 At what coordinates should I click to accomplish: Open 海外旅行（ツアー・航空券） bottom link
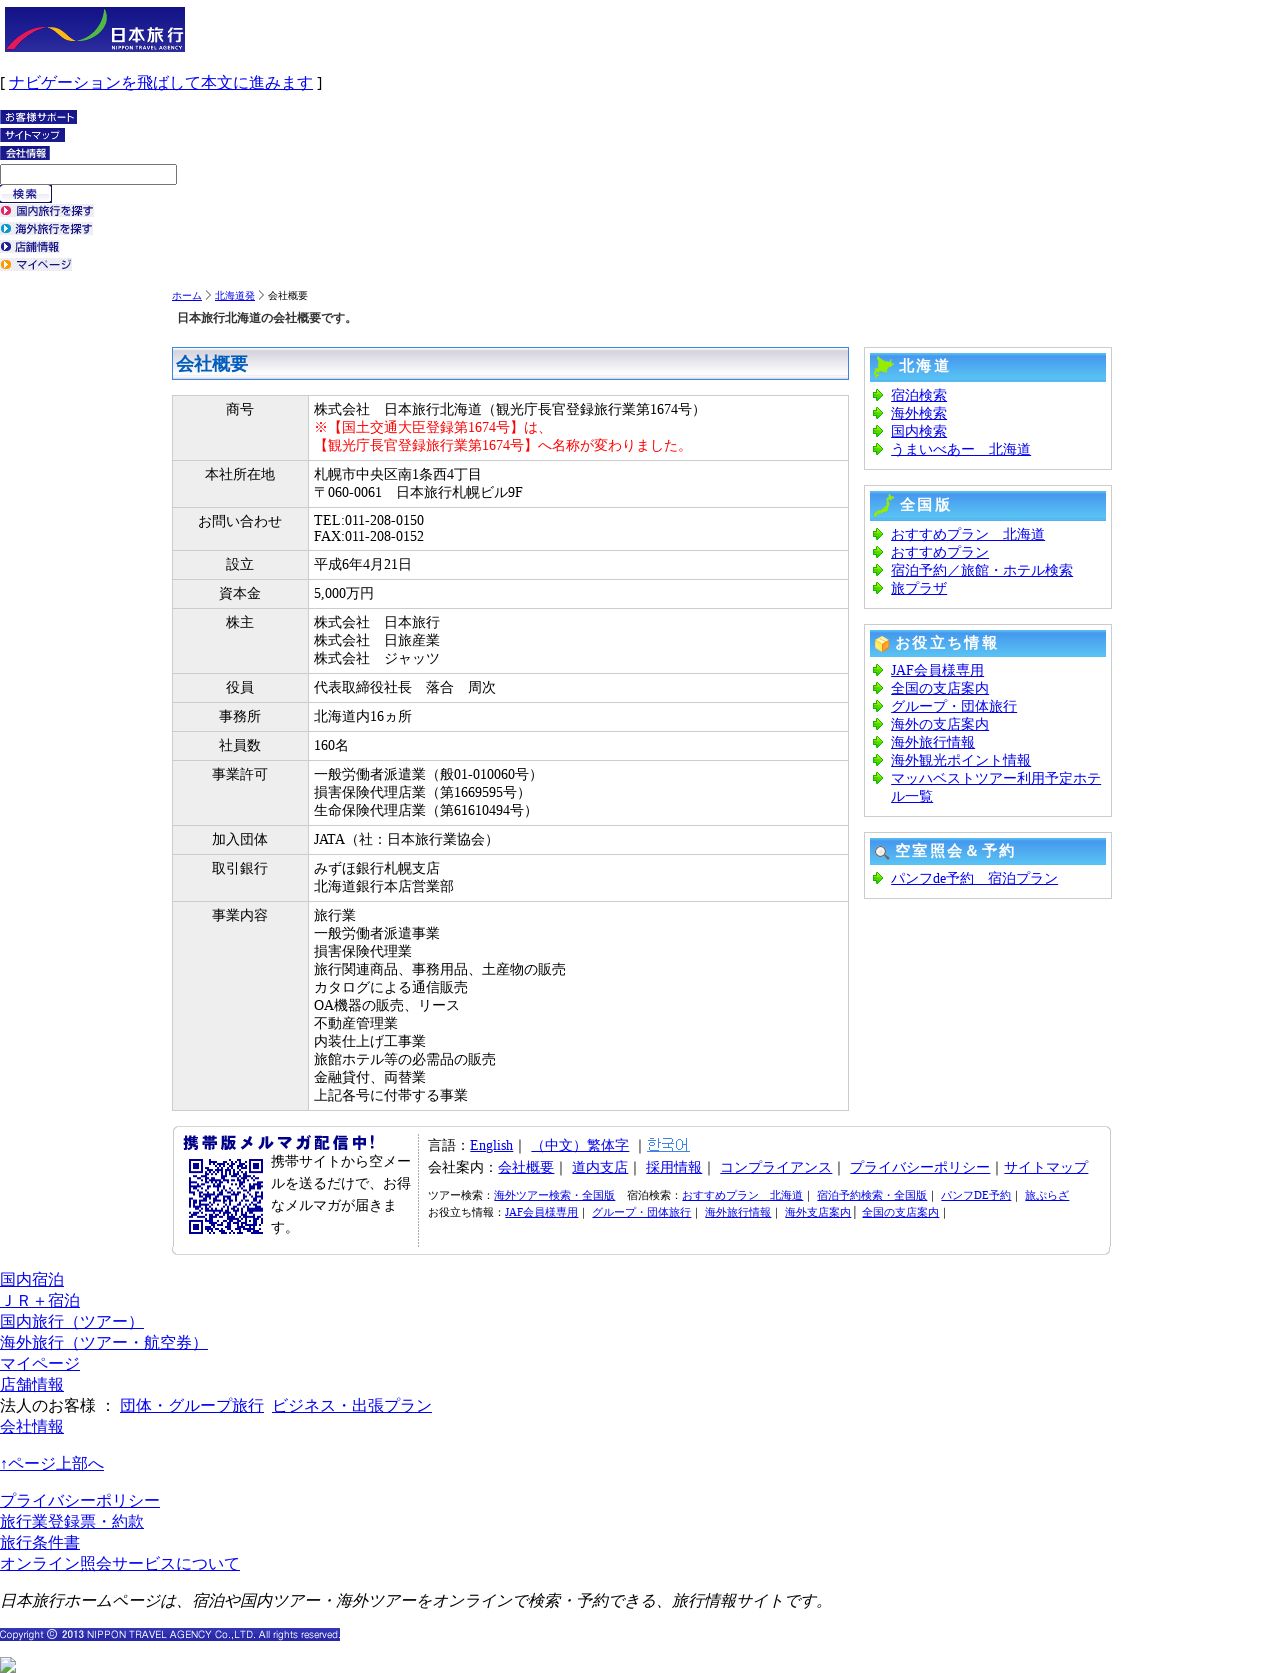[104, 1342]
